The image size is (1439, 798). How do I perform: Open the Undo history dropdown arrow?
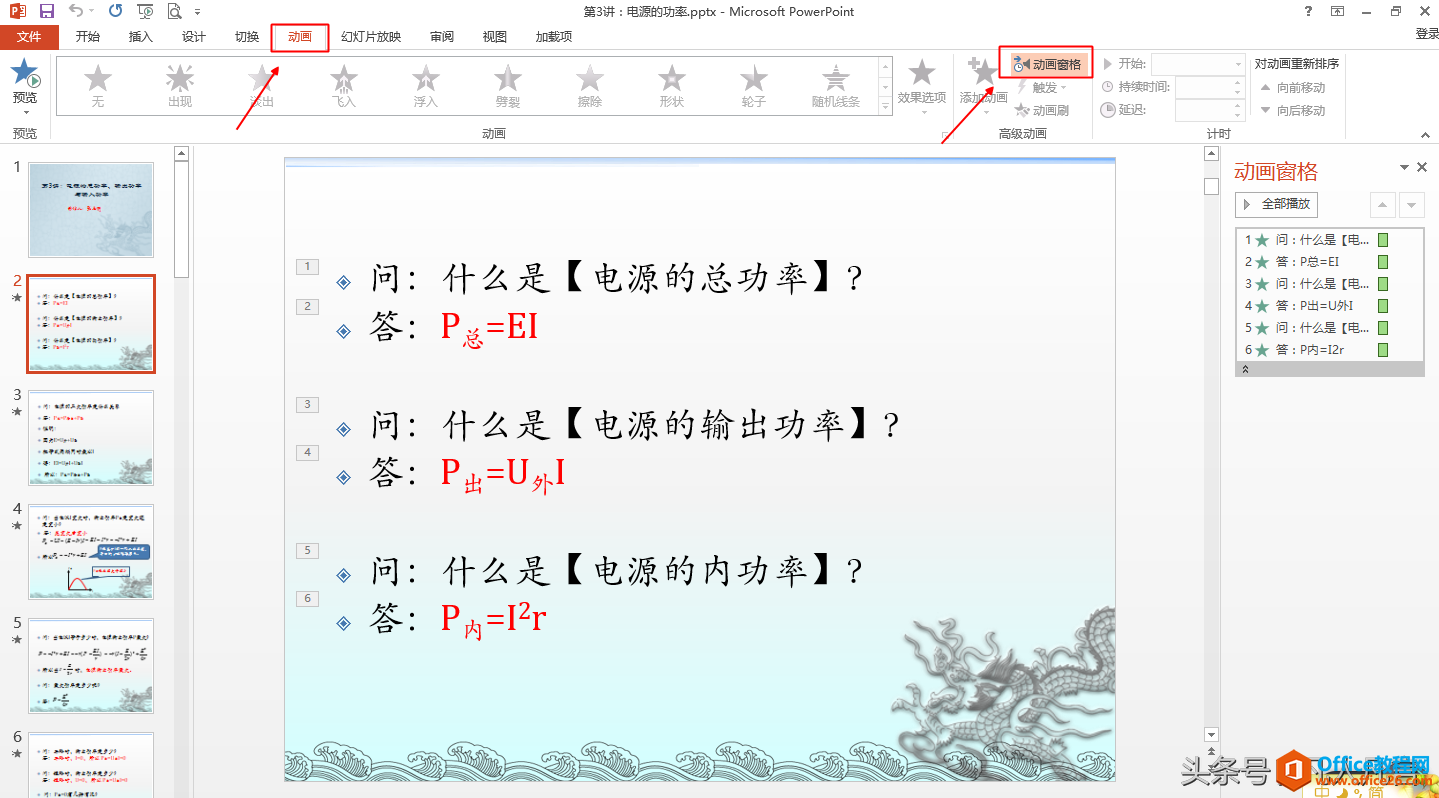(x=92, y=12)
